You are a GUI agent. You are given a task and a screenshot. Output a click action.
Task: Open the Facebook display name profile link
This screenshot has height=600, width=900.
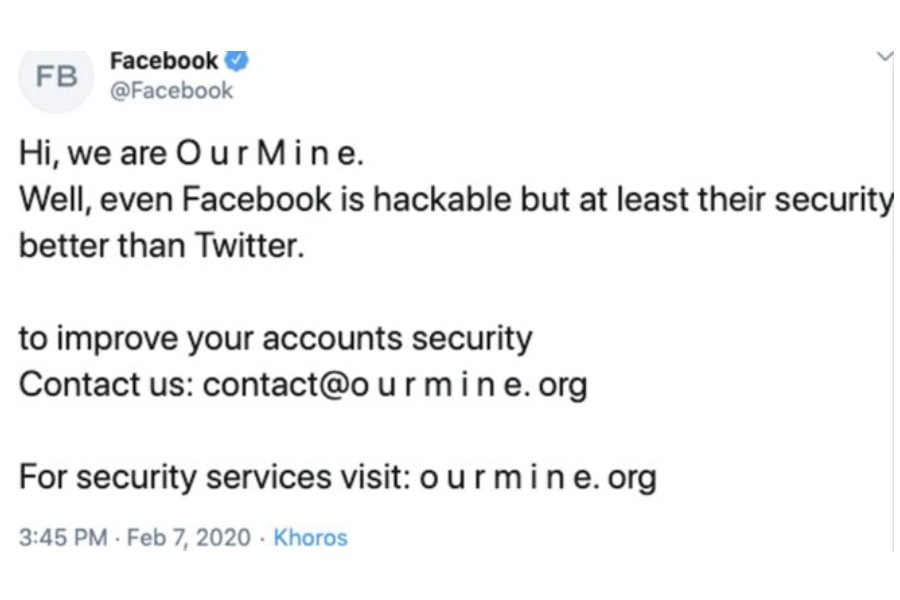coord(164,61)
